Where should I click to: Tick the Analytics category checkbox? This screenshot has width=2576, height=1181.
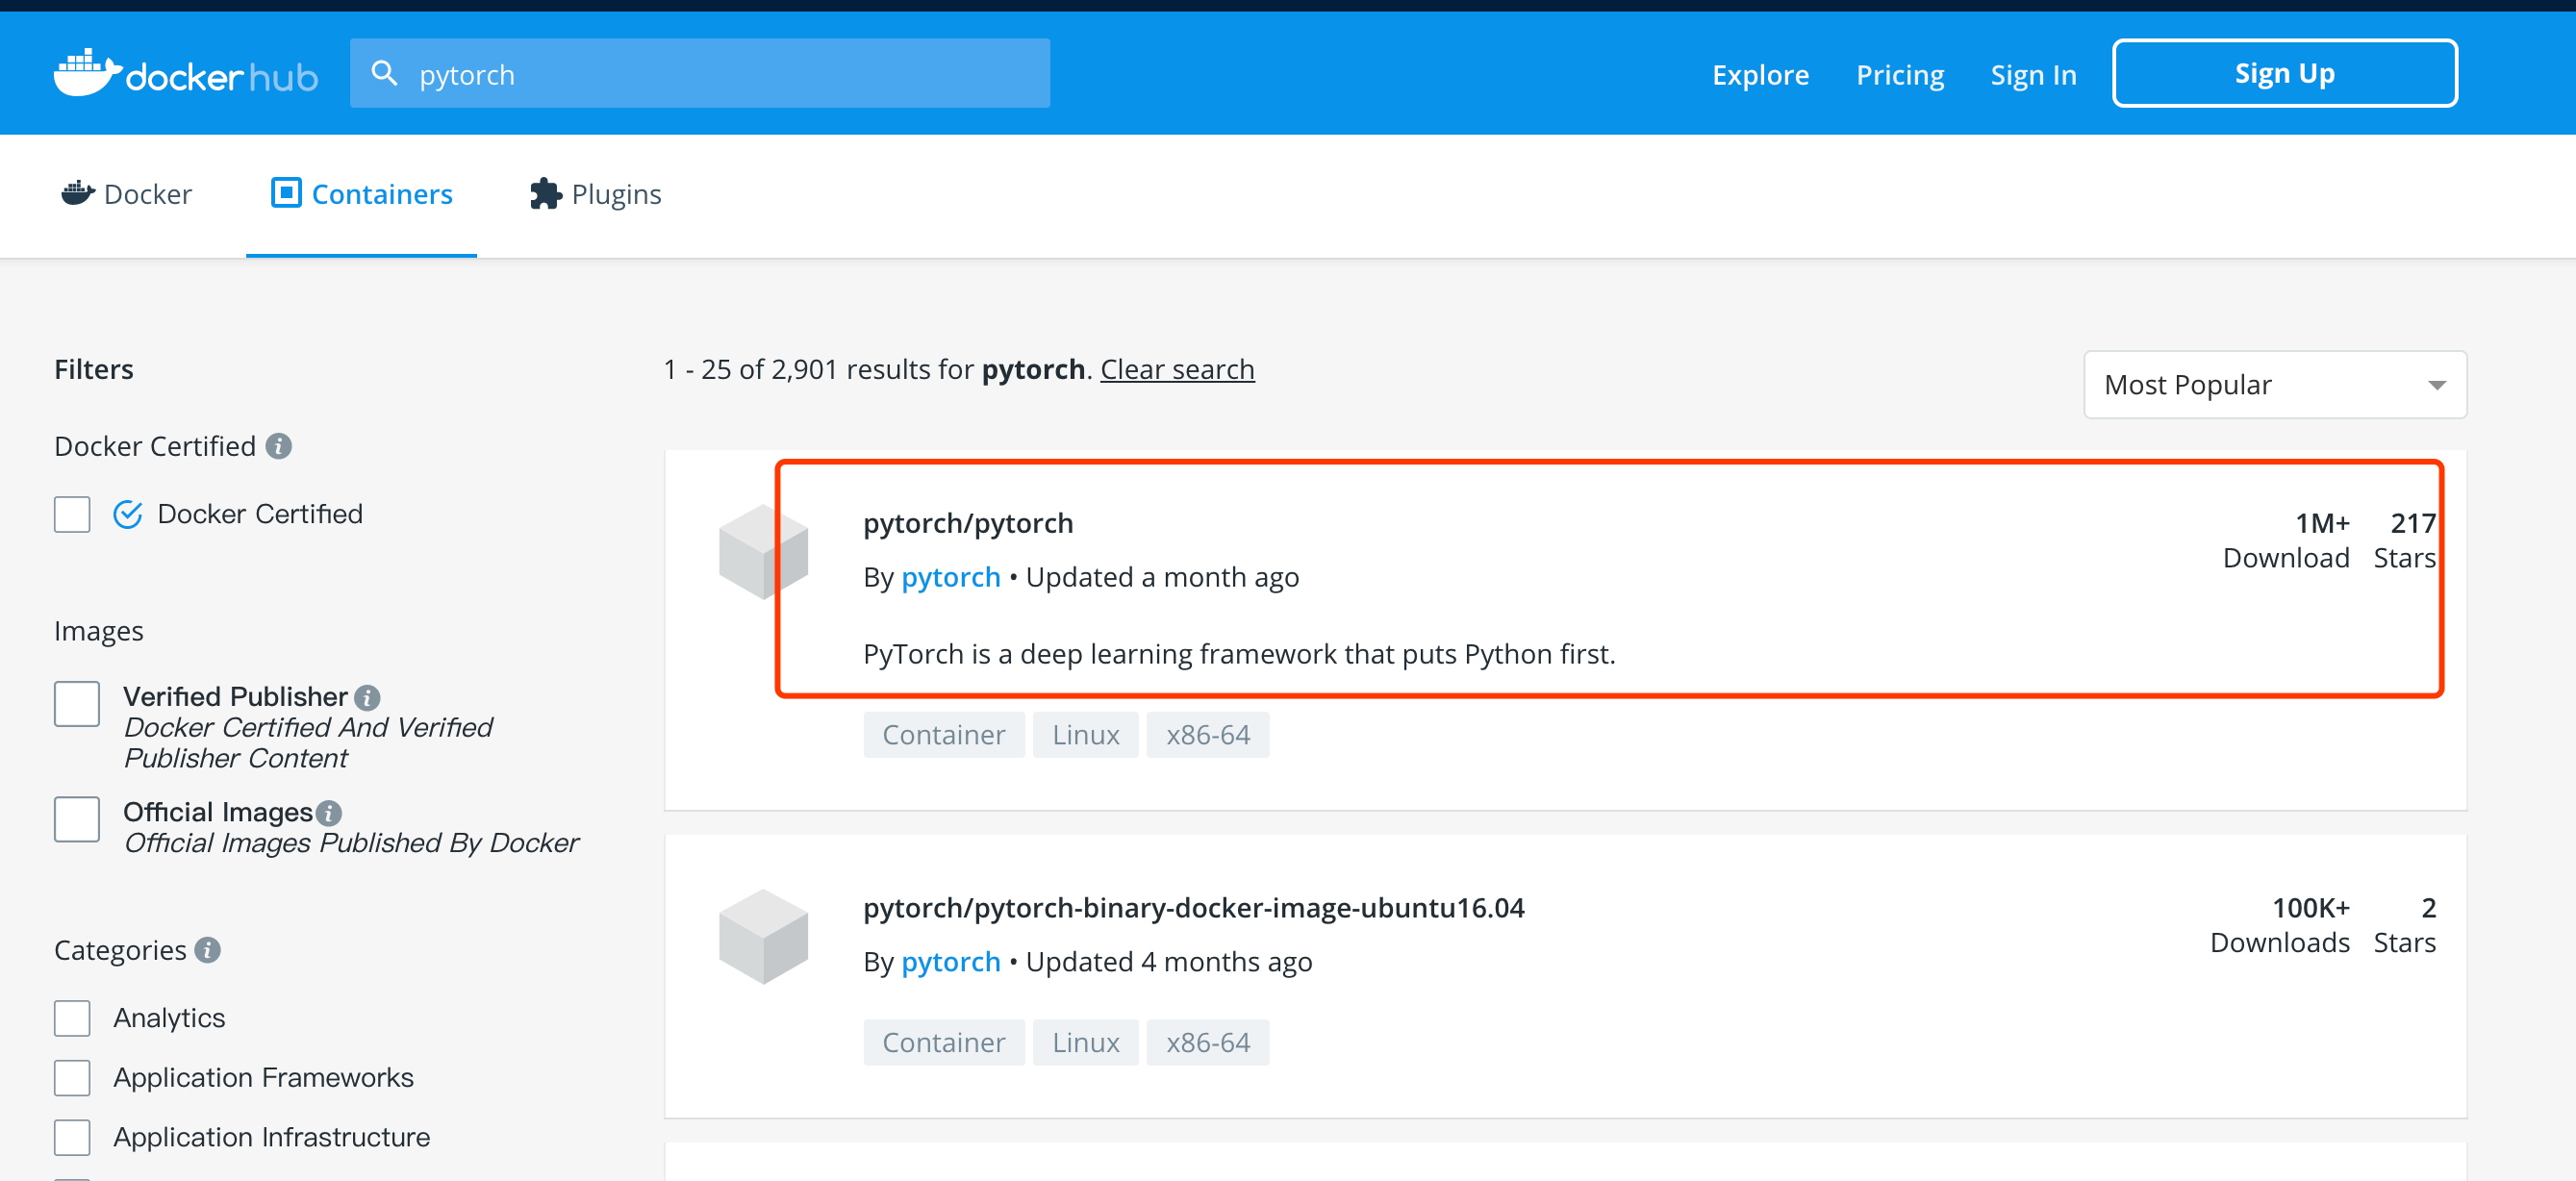(72, 1018)
